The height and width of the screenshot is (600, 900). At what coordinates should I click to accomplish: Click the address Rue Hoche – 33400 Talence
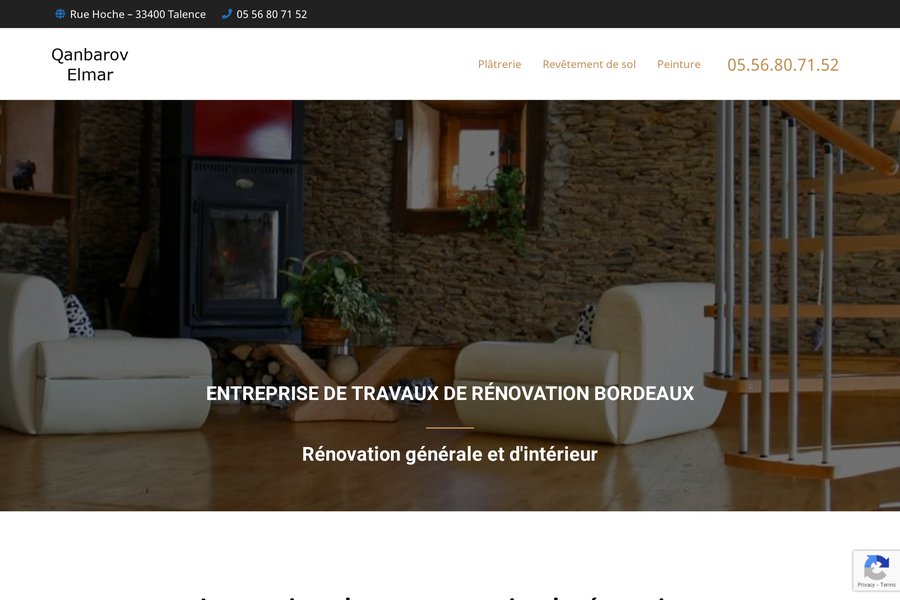[x=138, y=14]
